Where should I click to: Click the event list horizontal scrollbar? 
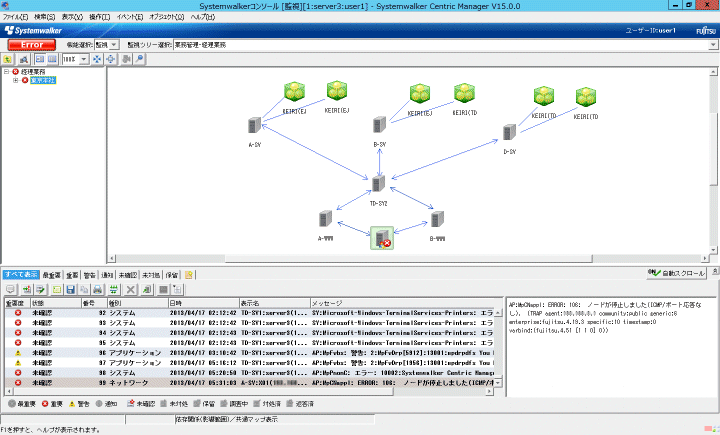pyautogui.click(x=203, y=391)
